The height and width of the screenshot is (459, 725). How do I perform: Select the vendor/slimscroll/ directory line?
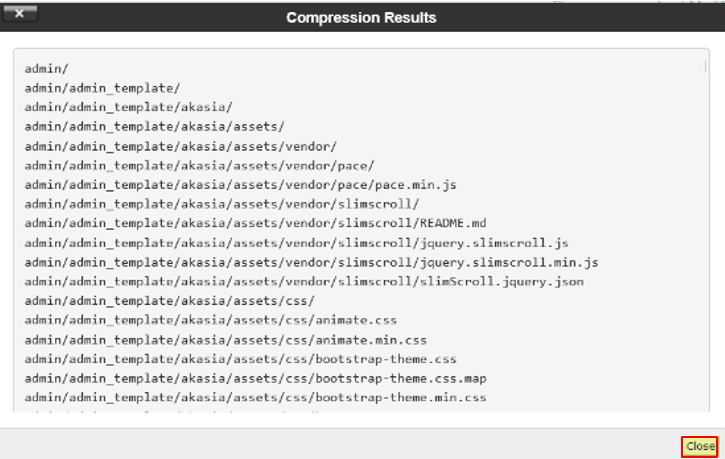221,204
